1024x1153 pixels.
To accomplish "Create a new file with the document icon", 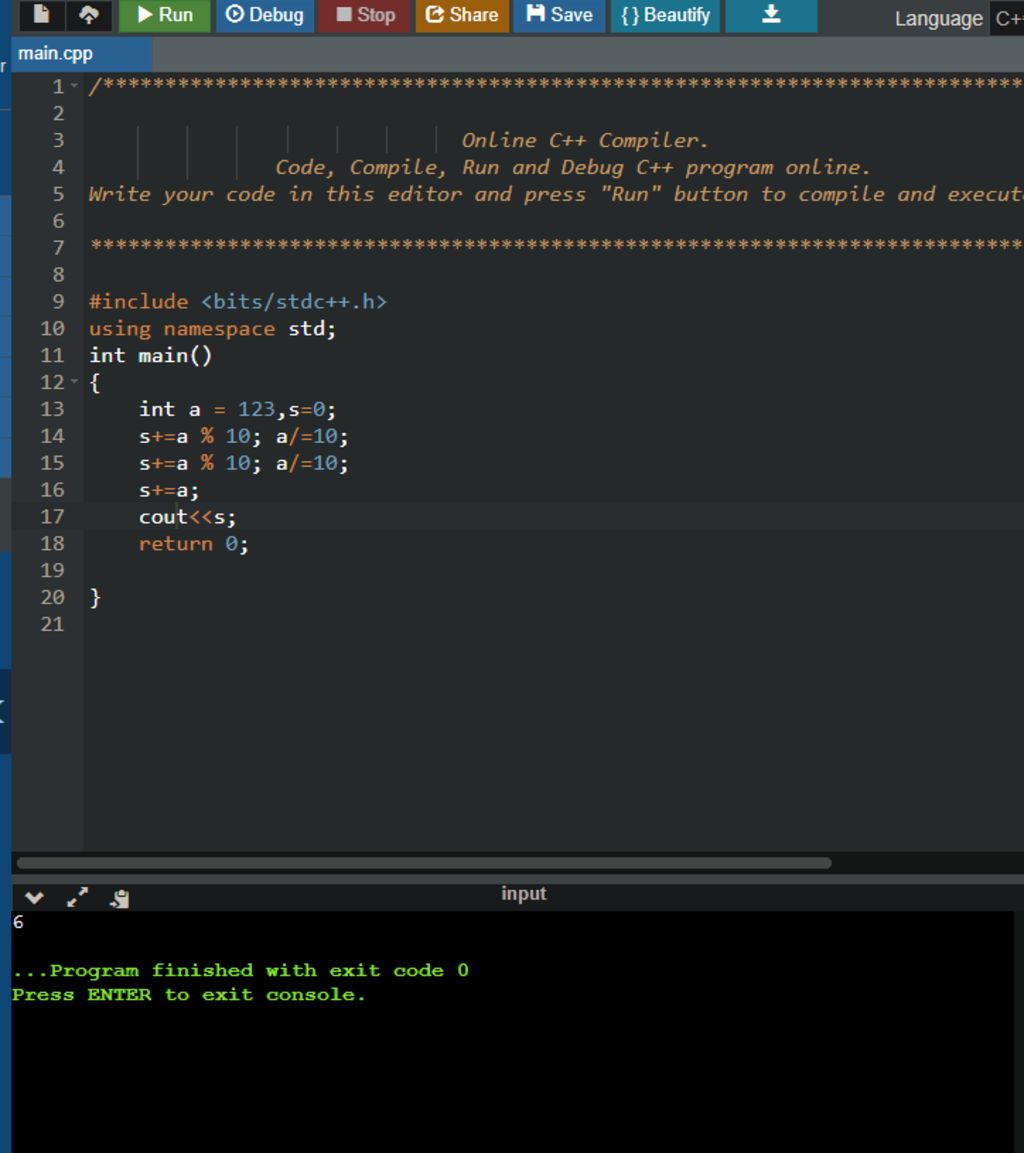I will [41, 15].
